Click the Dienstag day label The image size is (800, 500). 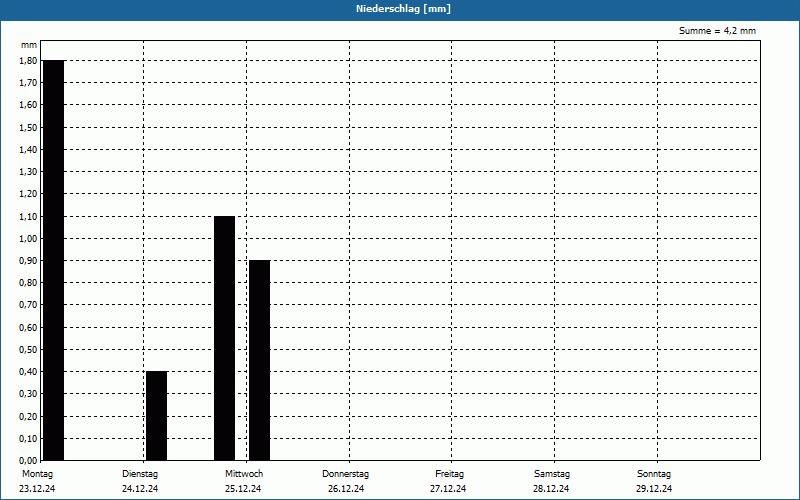pyautogui.click(x=140, y=474)
